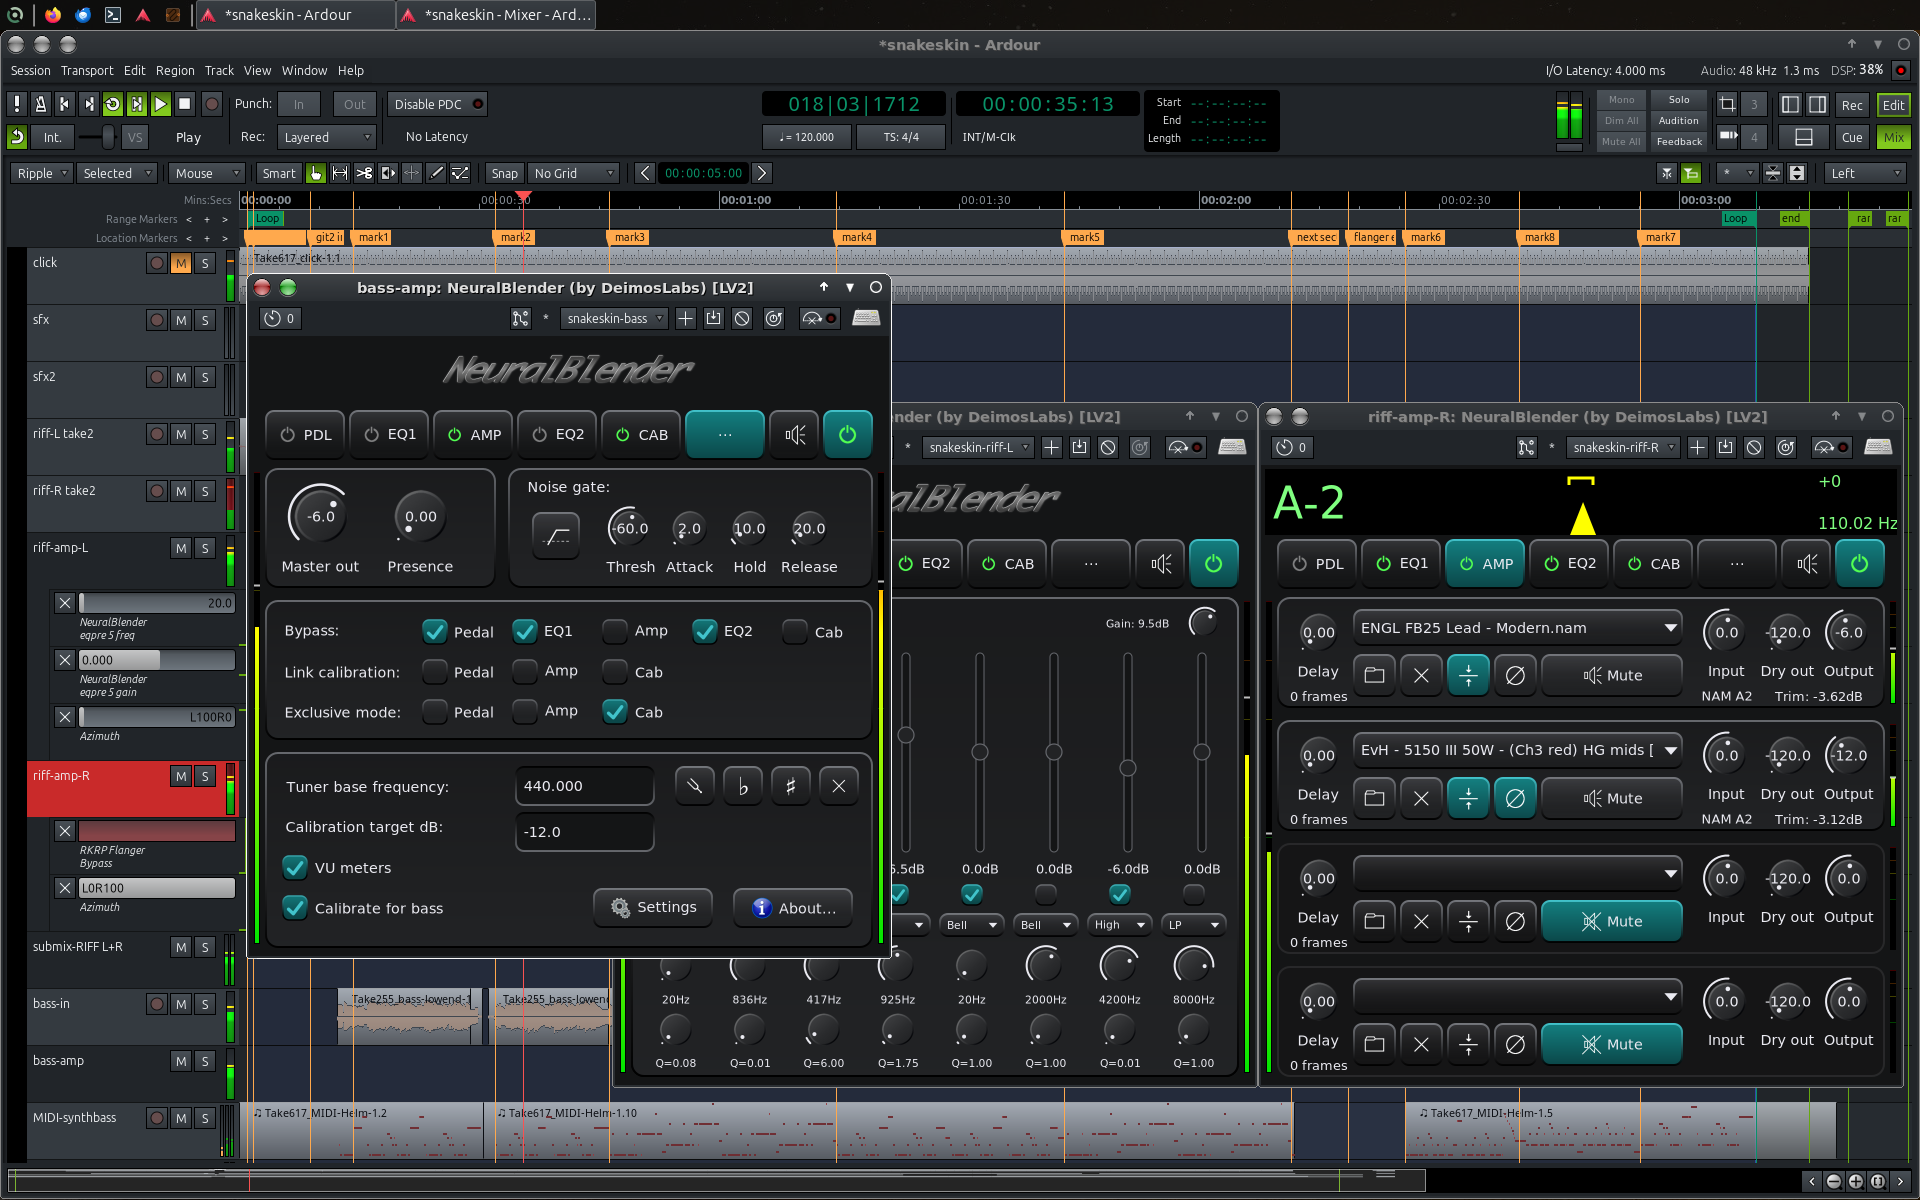This screenshot has height=1200, width=1920.
Task: Select the Audition tool
Action: pyautogui.click(x=388, y=173)
